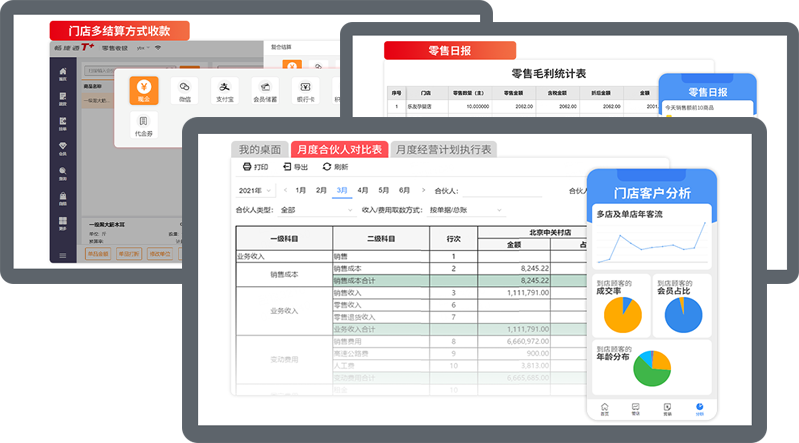Select the 1月 month
Screen dimensions: 799x443
coord(301,190)
